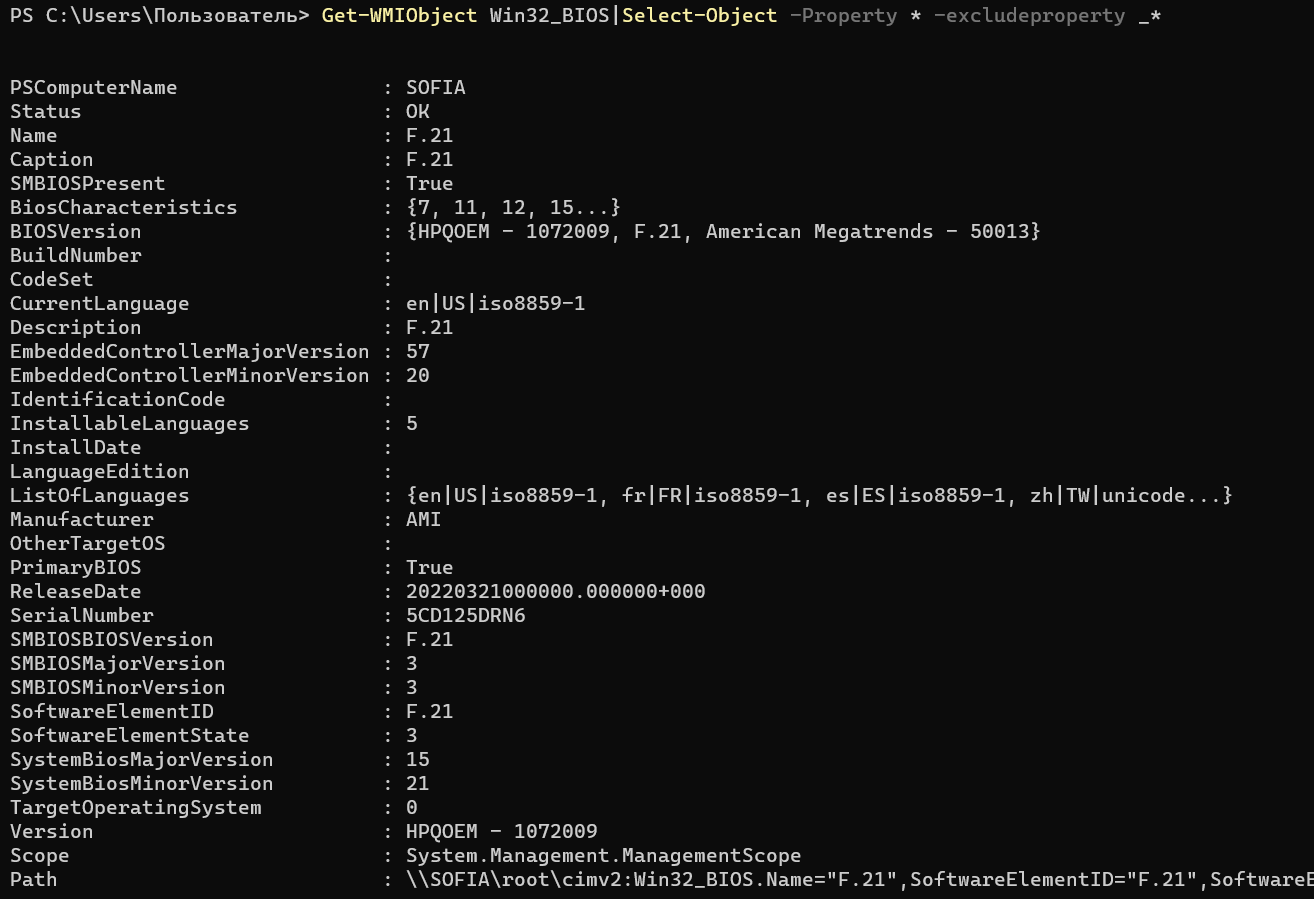The height and width of the screenshot is (899, 1314).
Task: Click the Path value starting with \\SOFIA
Action: click(x=859, y=880)
